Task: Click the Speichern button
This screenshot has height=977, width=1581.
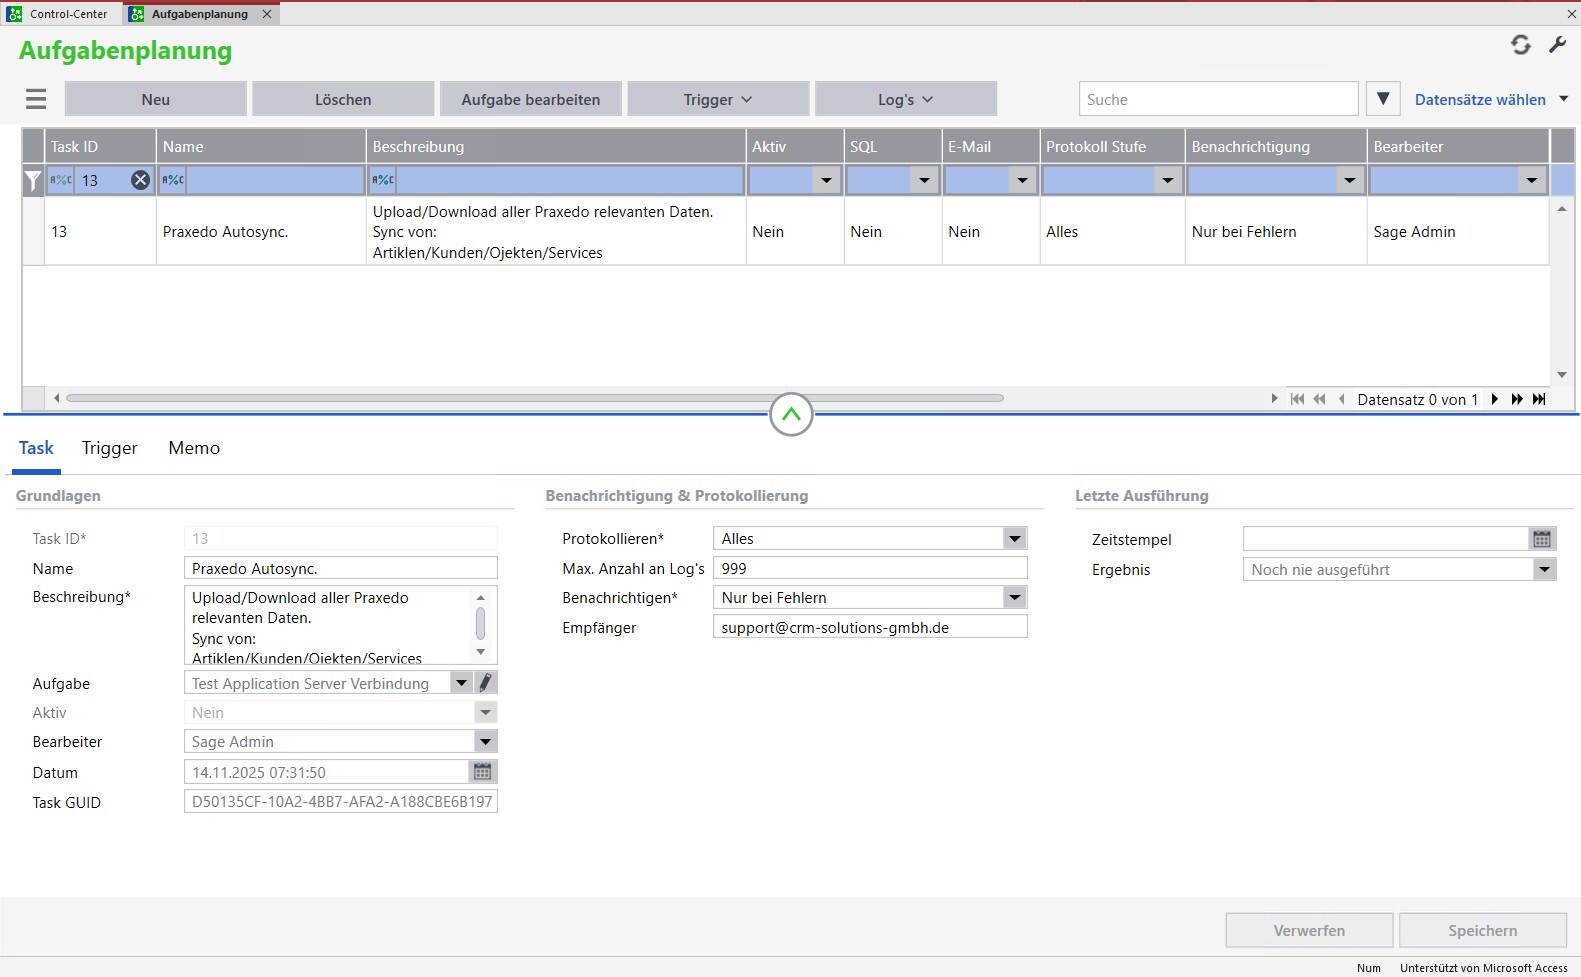Action: (1483, 930)
